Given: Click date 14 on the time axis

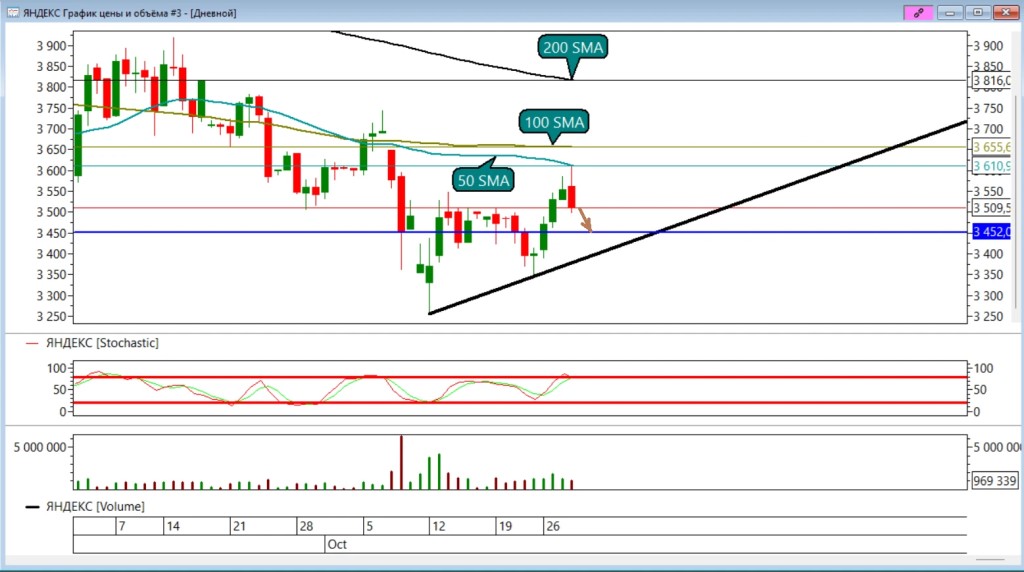Looking at the screenshot, I should [173, 526].
